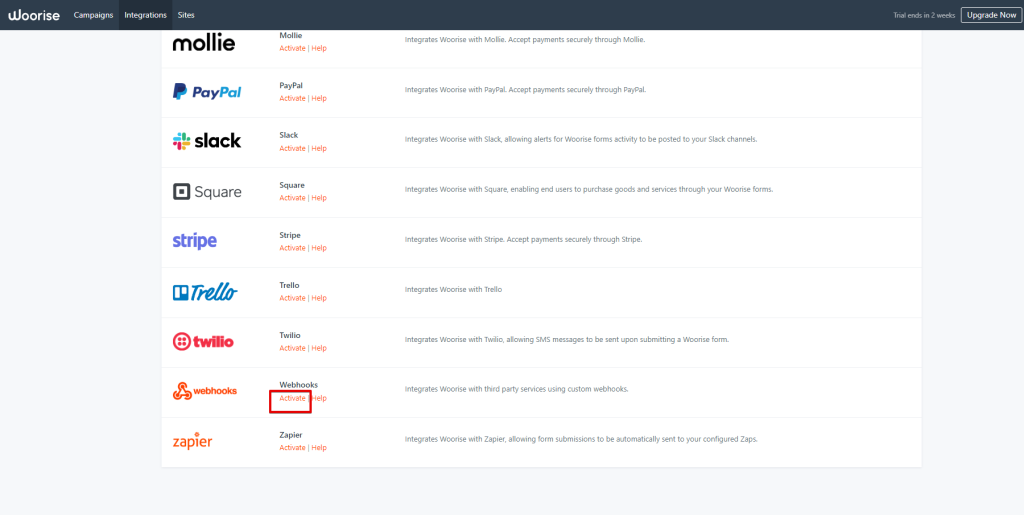Click the Webhooks logo icon
The height and width of the screenshot is (515, 1024).
tap(205, 391)
